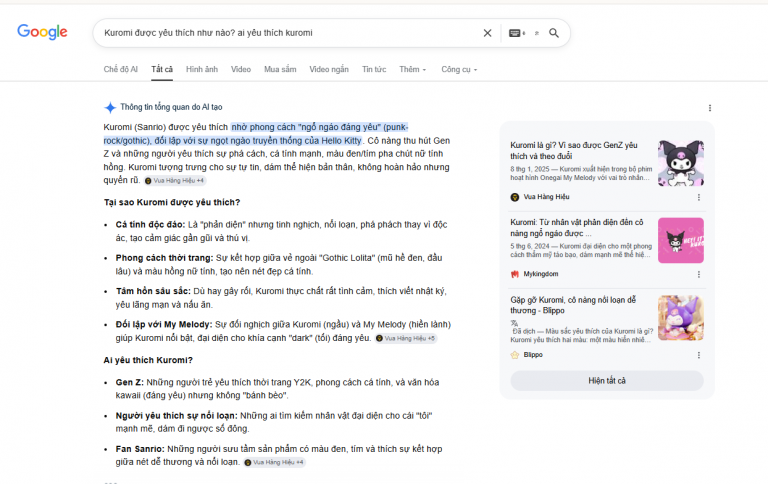This screenshot has height=484, width=768.
Task: Switch to Chế độ AI tab
Action: click(120, 69)
